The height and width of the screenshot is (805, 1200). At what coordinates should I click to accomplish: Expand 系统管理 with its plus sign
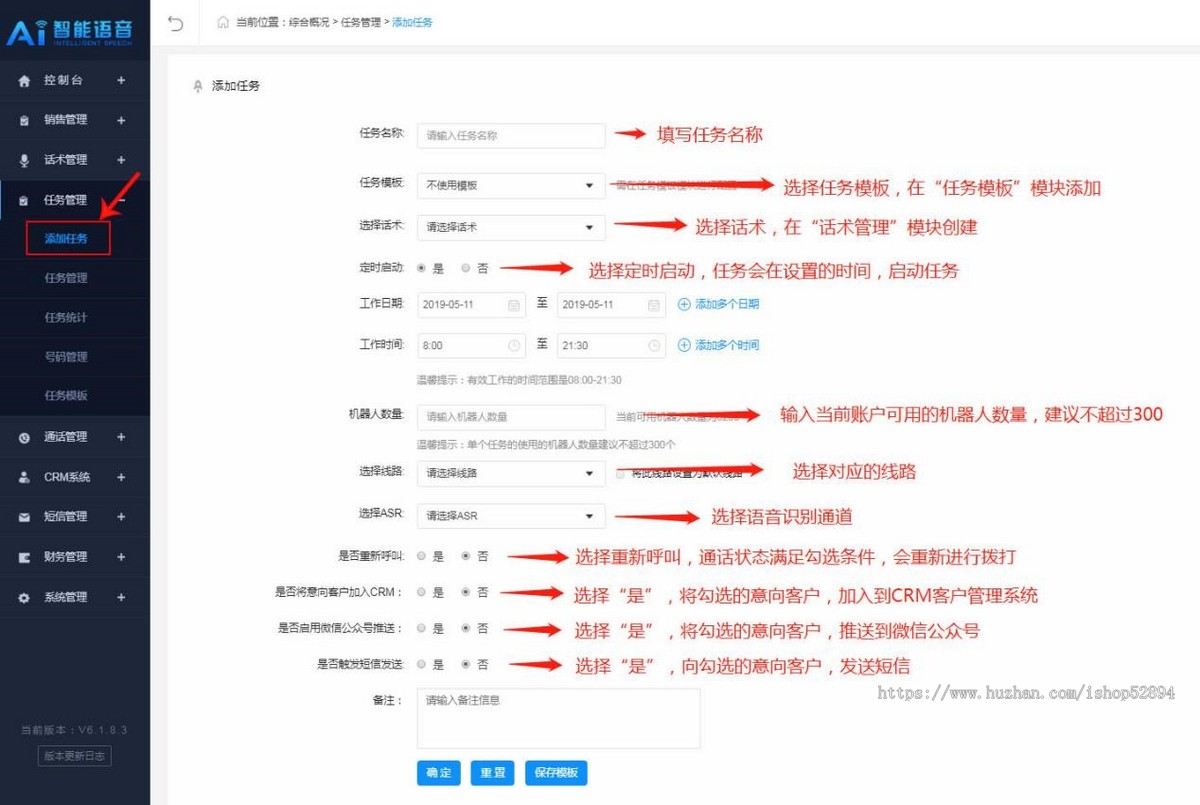click(121, 597)
